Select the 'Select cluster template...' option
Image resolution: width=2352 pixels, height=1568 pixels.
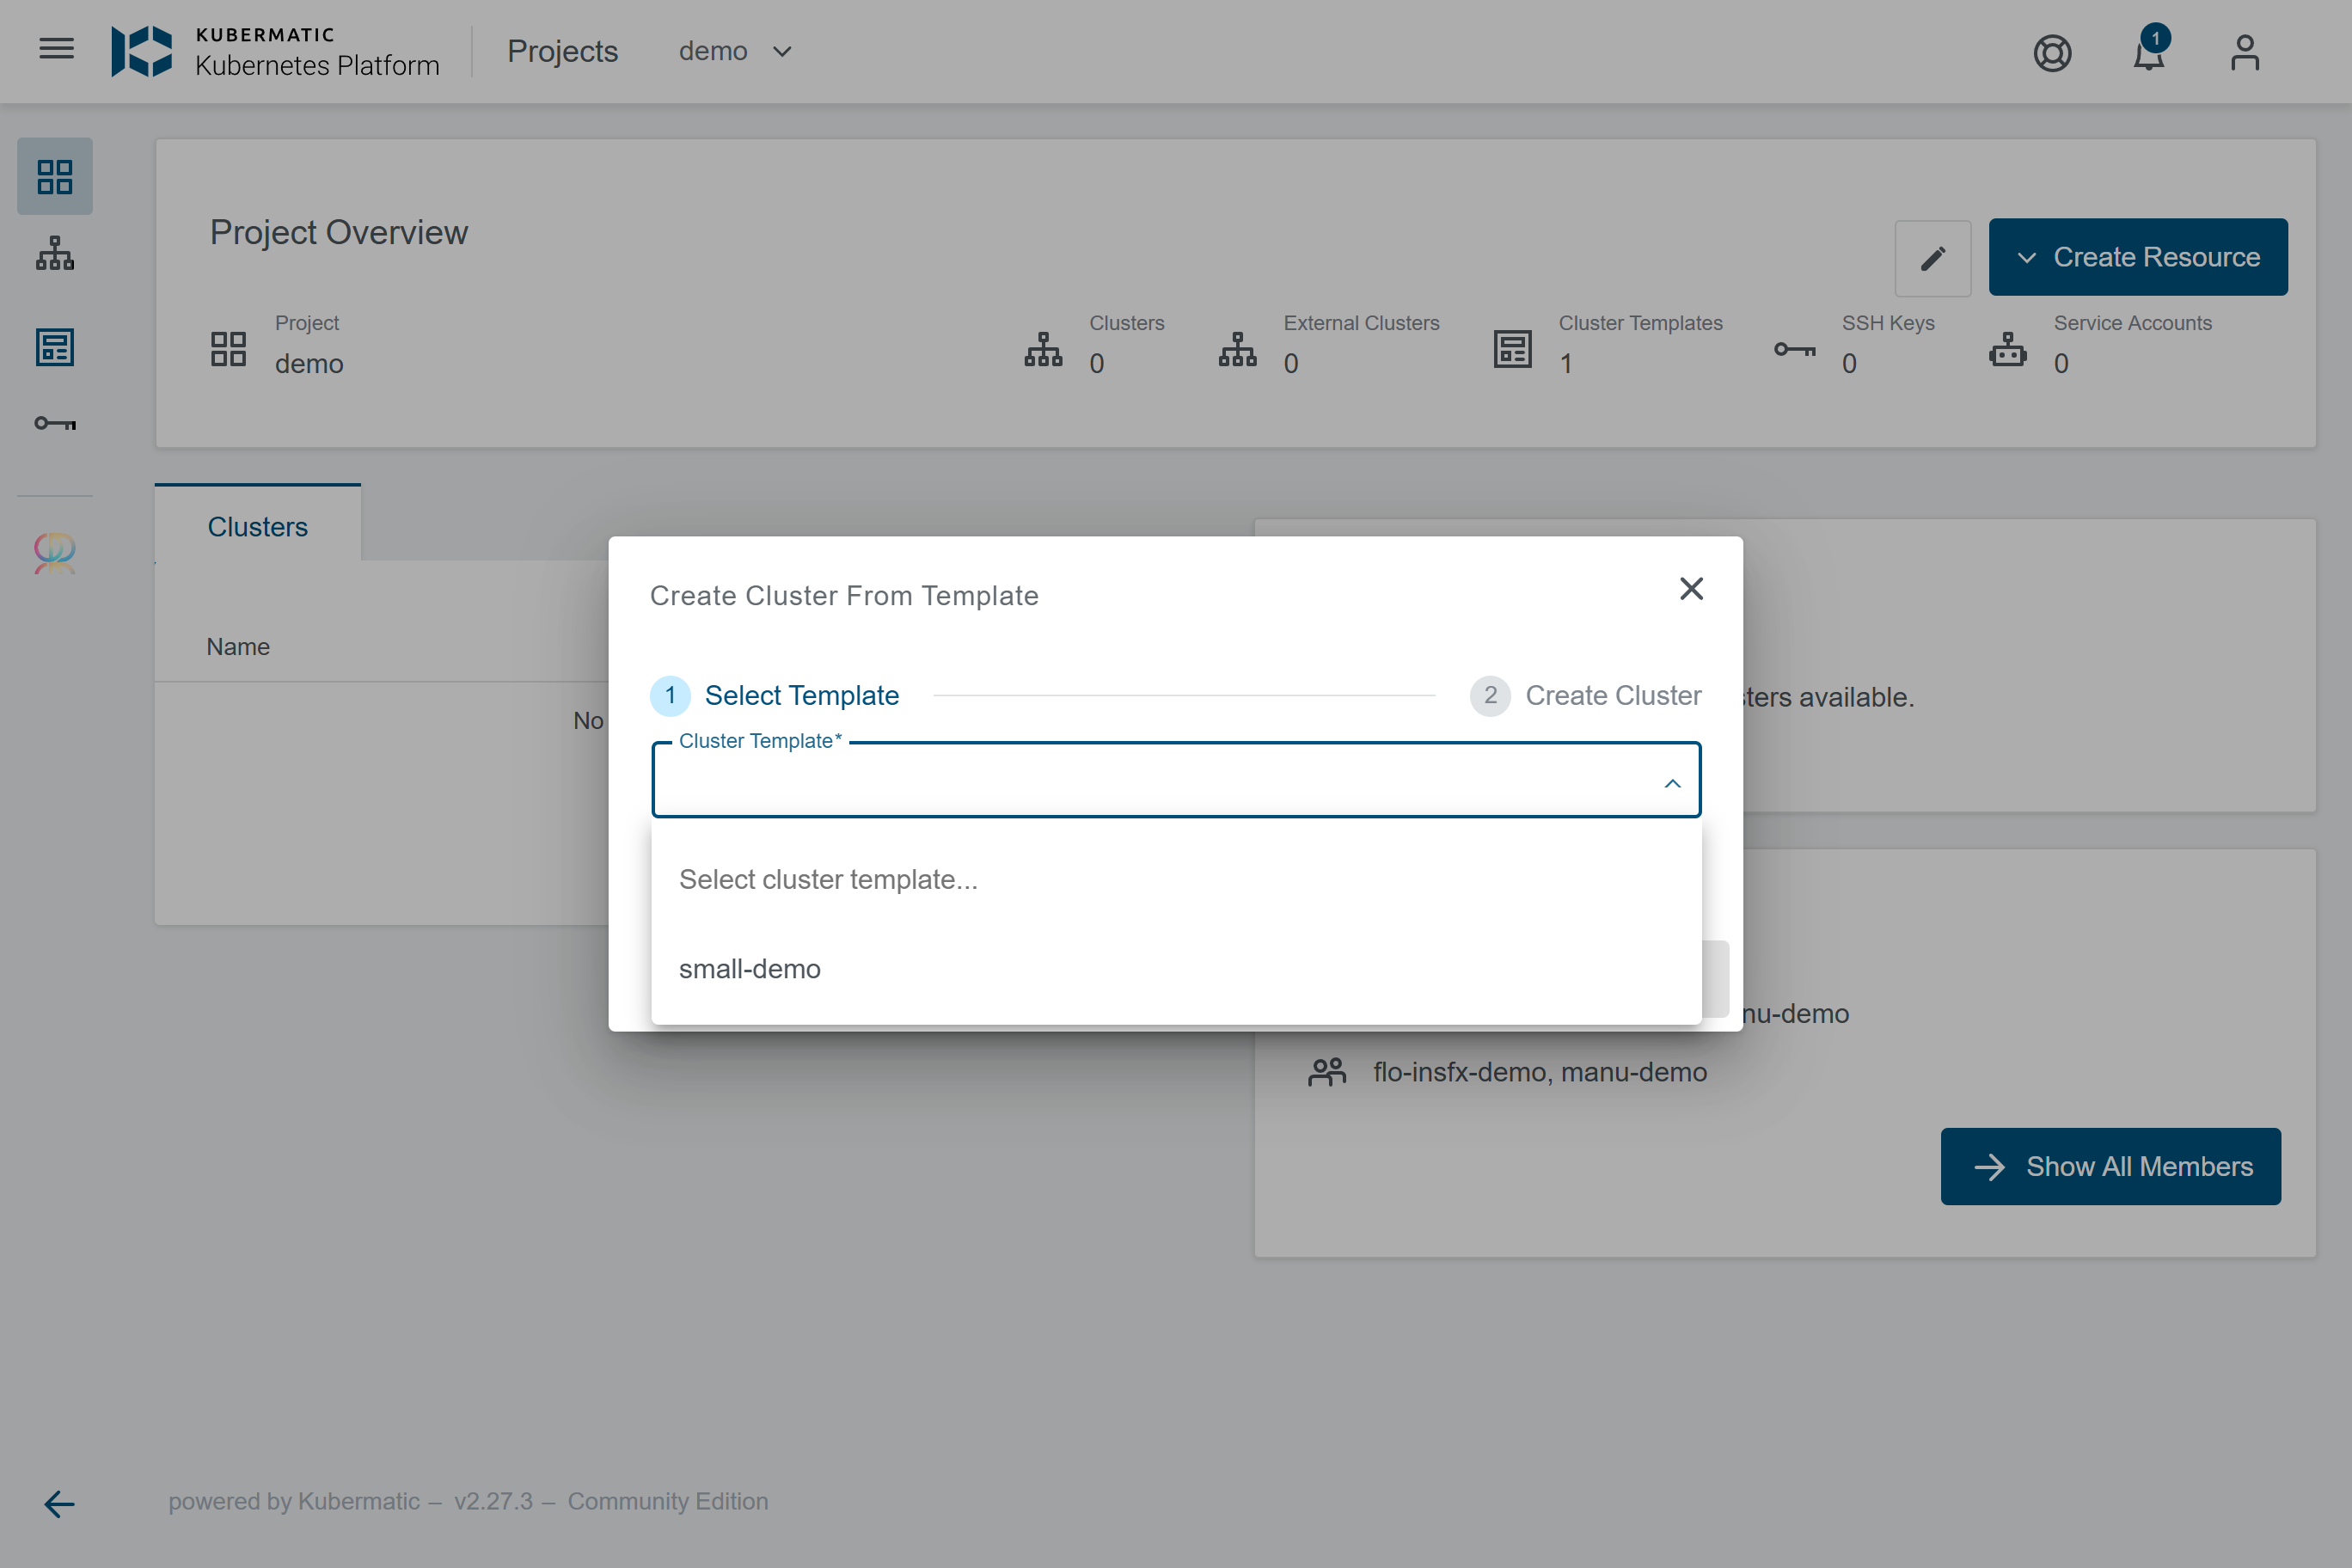pyautogui.click(x=828, y=879)
